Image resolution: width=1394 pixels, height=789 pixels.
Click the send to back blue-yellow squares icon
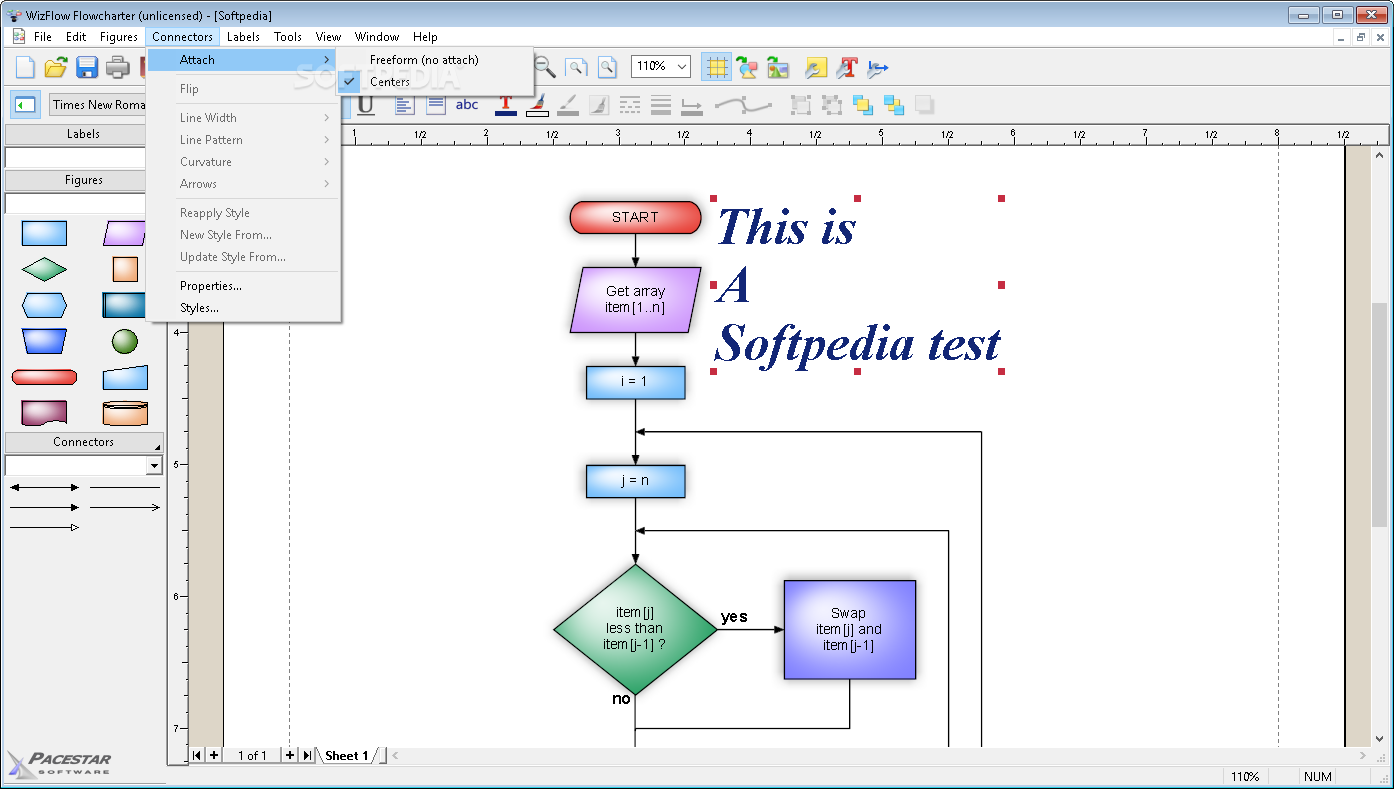click(894, 104)
